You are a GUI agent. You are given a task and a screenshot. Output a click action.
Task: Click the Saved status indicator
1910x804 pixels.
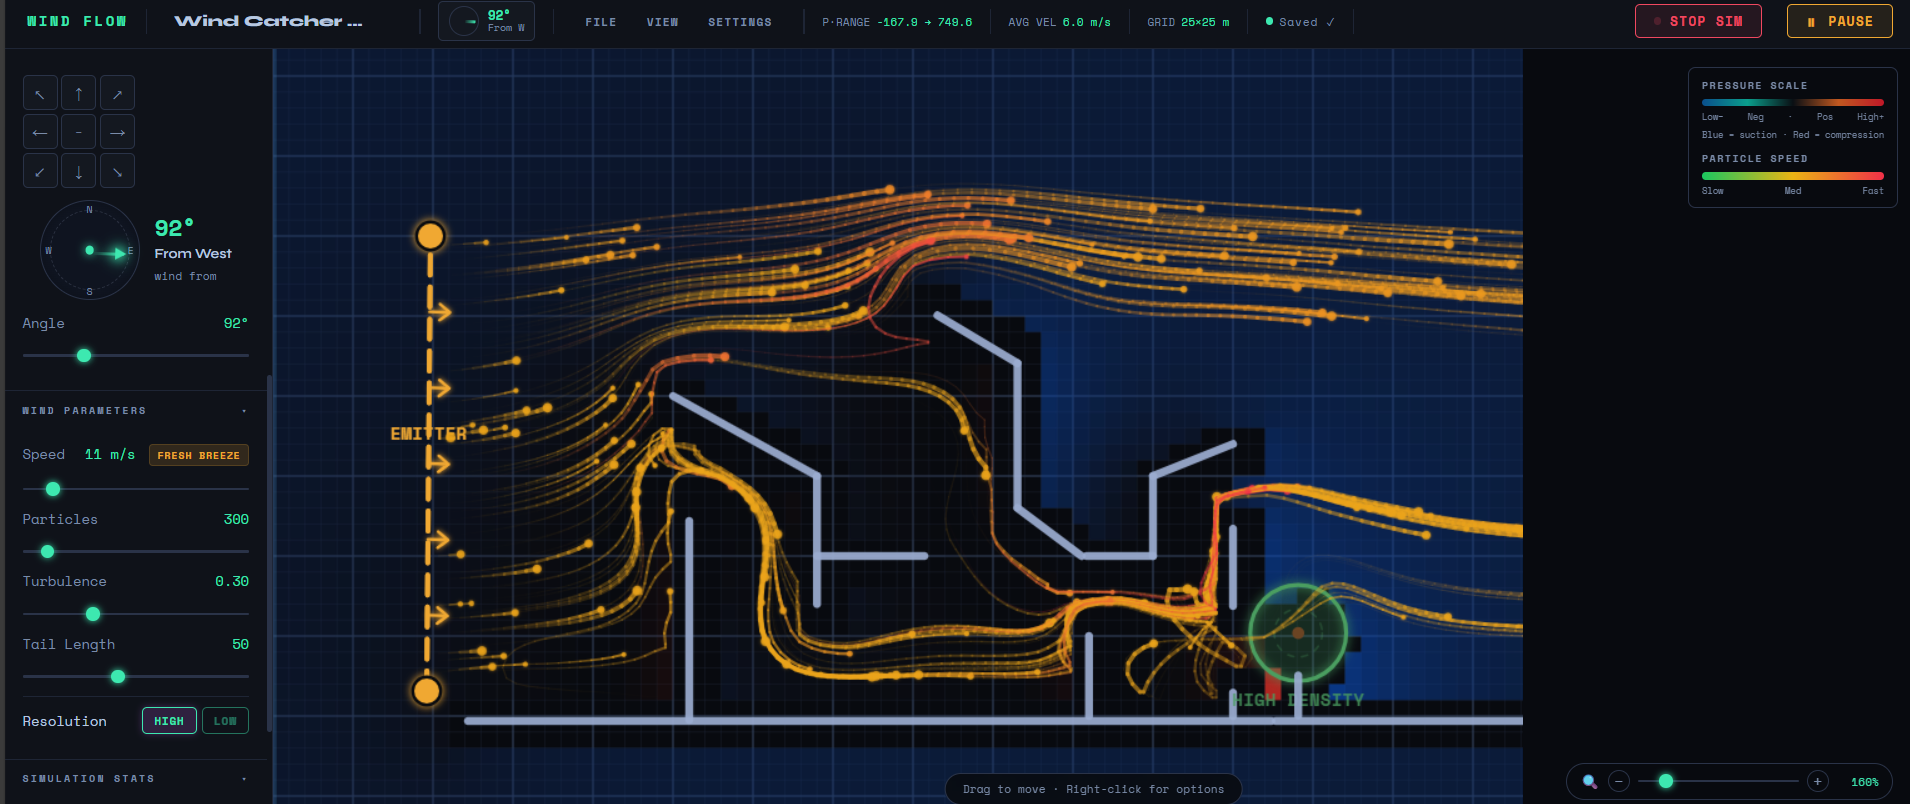click(x=1300, y=22)
